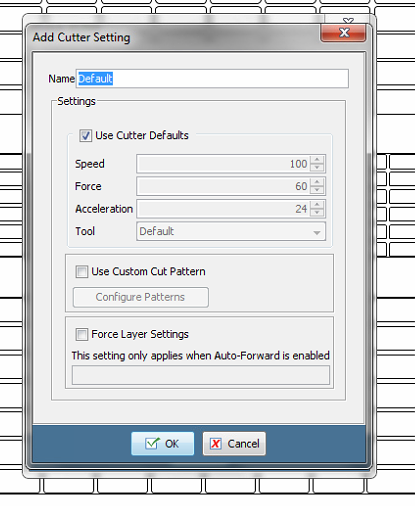Click the Force value field
Screen dimensions: 415x506
[223, 186]
